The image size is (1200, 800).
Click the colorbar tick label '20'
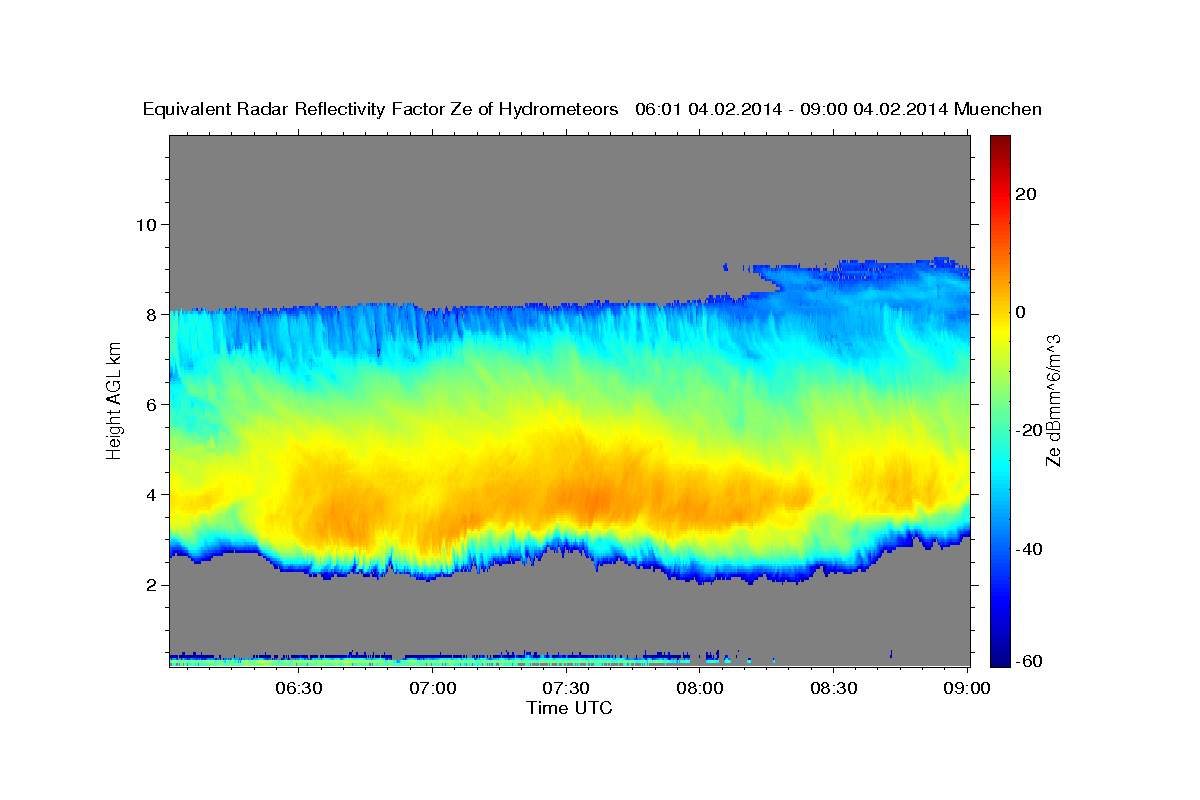1027,194
